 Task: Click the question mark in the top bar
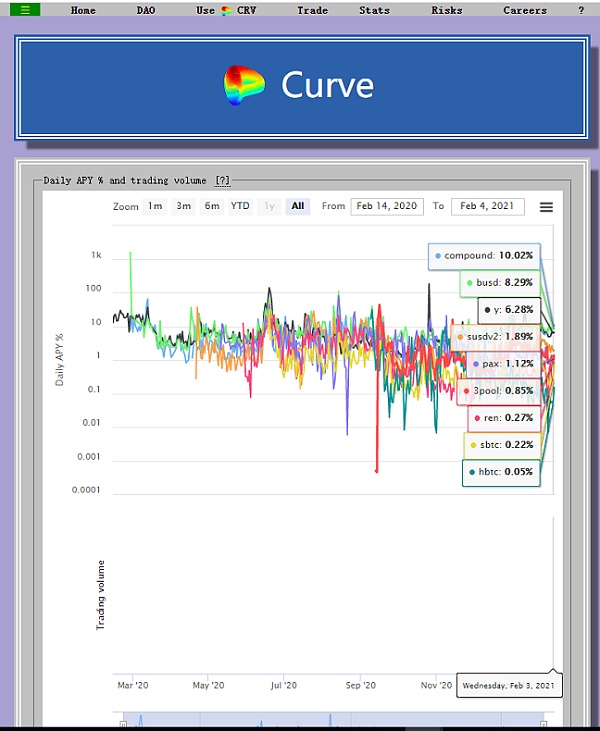581,10
